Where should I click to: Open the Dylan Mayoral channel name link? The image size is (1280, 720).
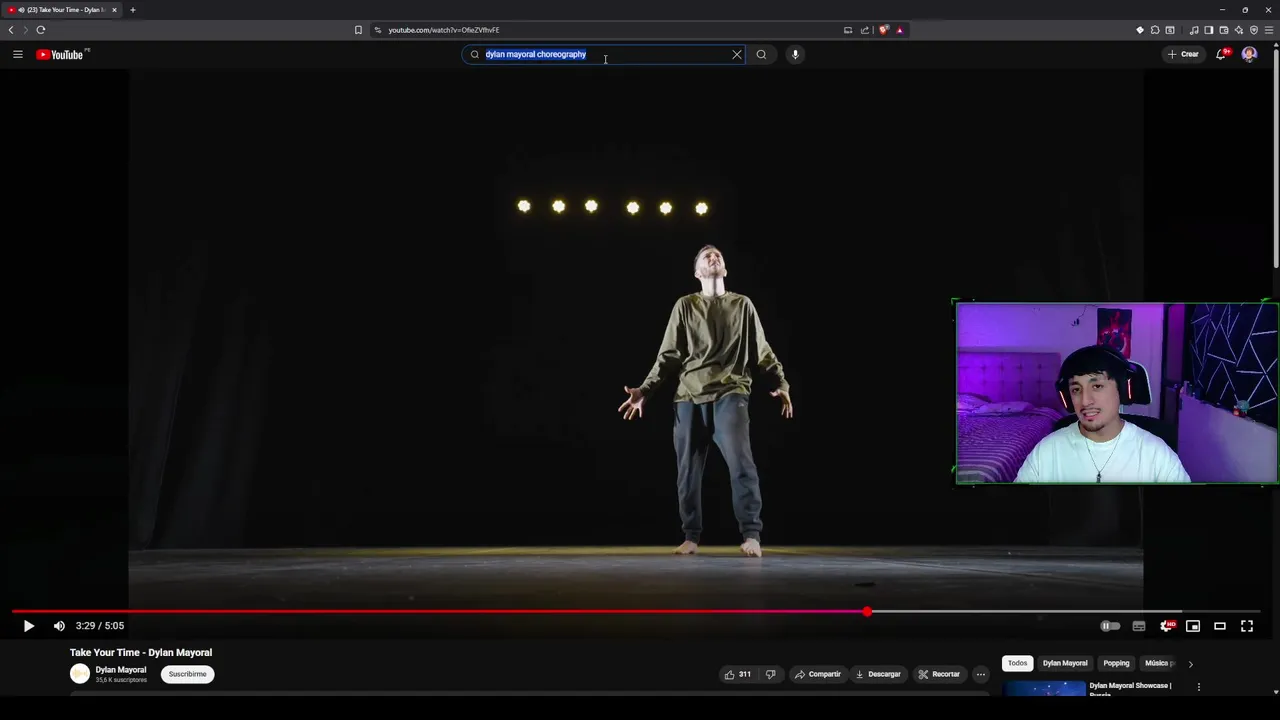pos(121,670)
